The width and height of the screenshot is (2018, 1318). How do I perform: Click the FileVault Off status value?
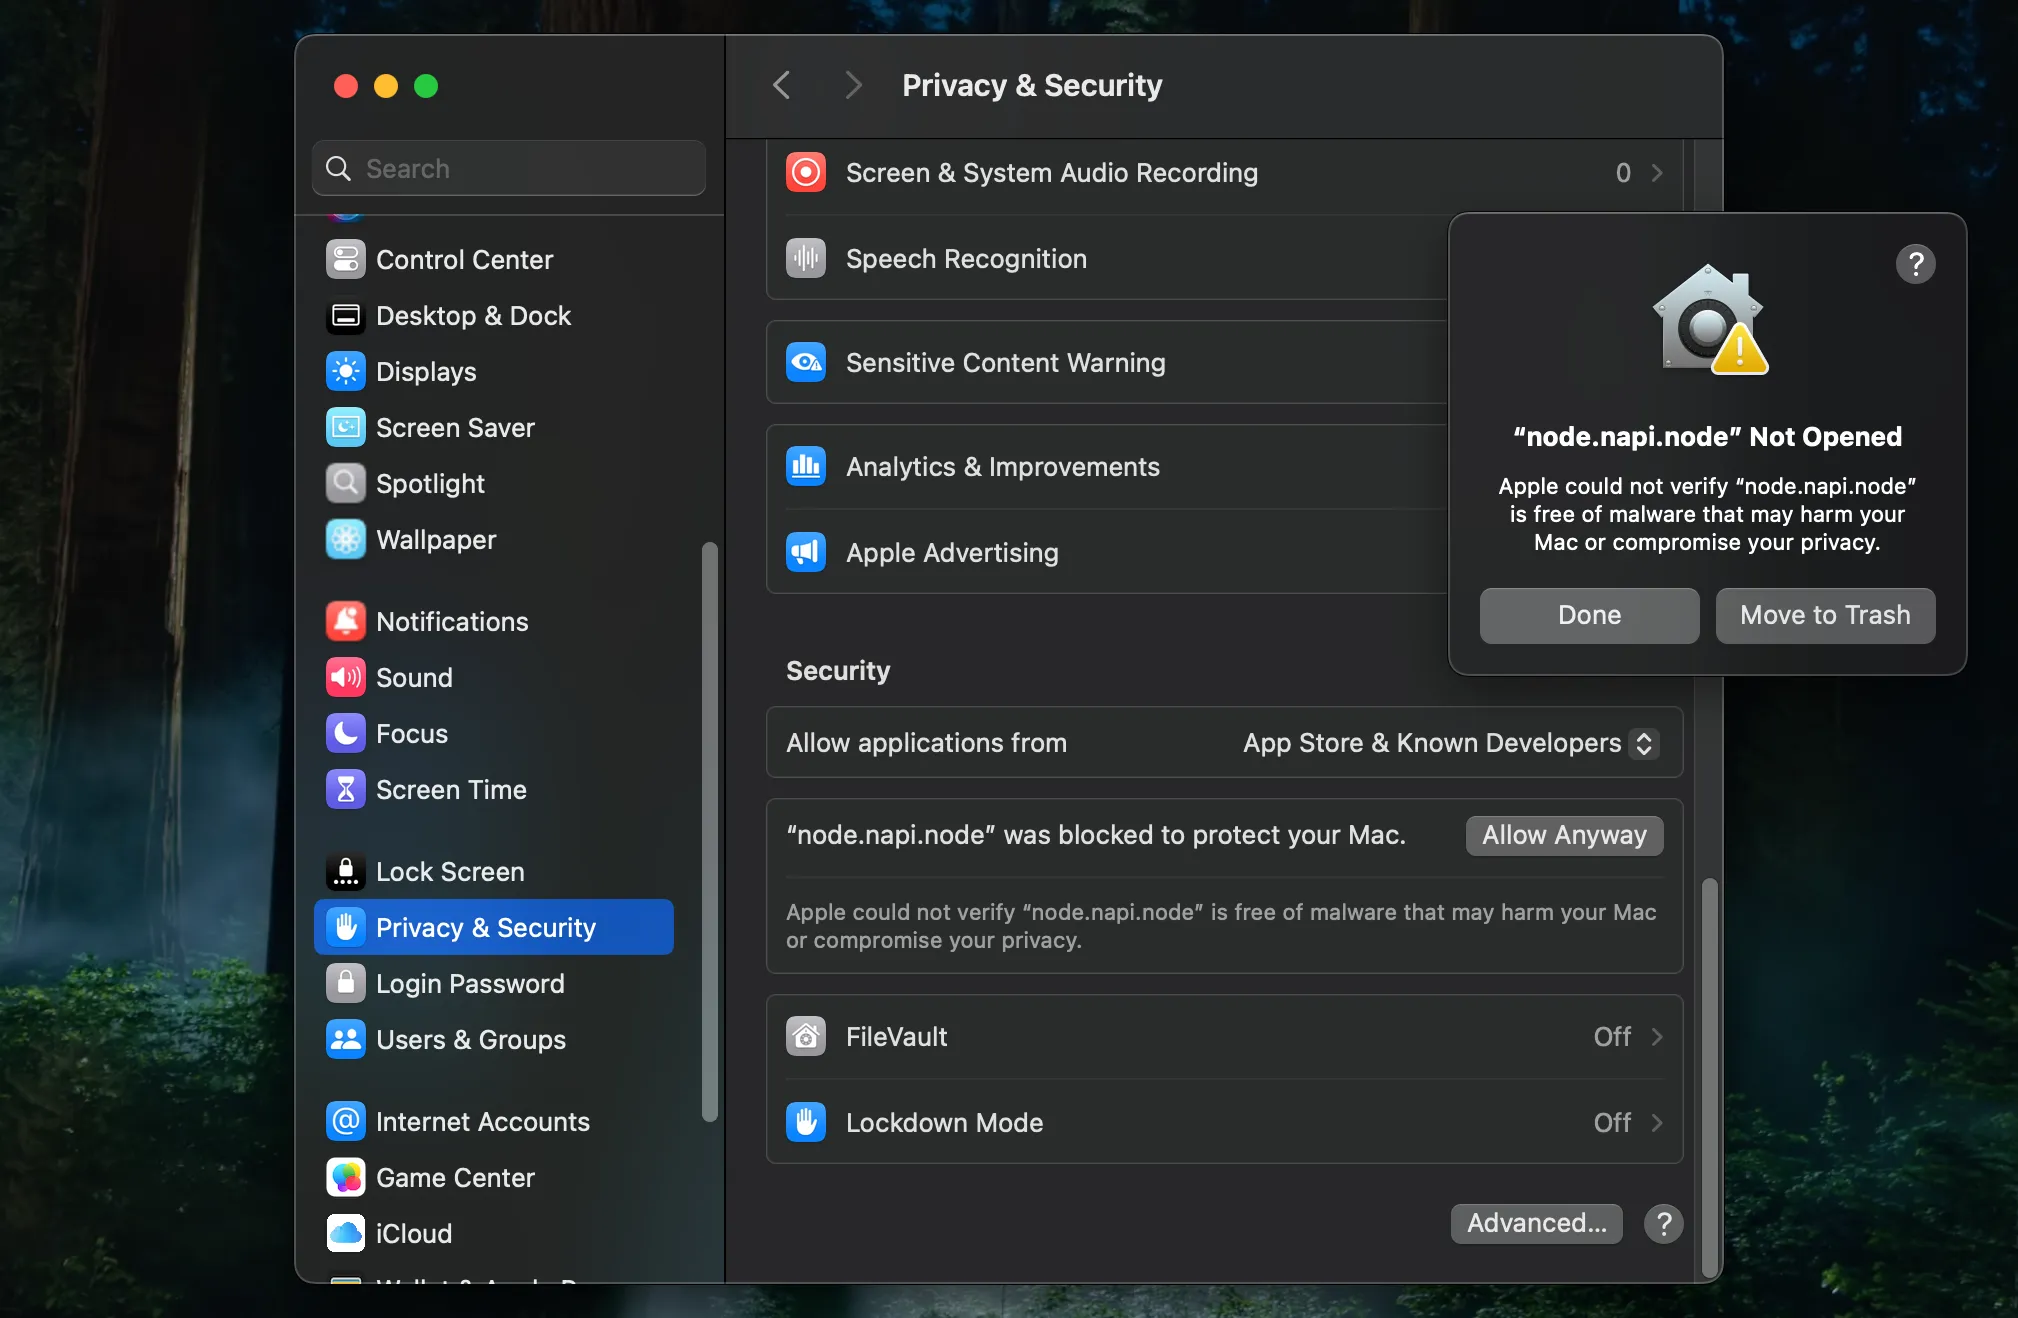click(1612, 1037)
